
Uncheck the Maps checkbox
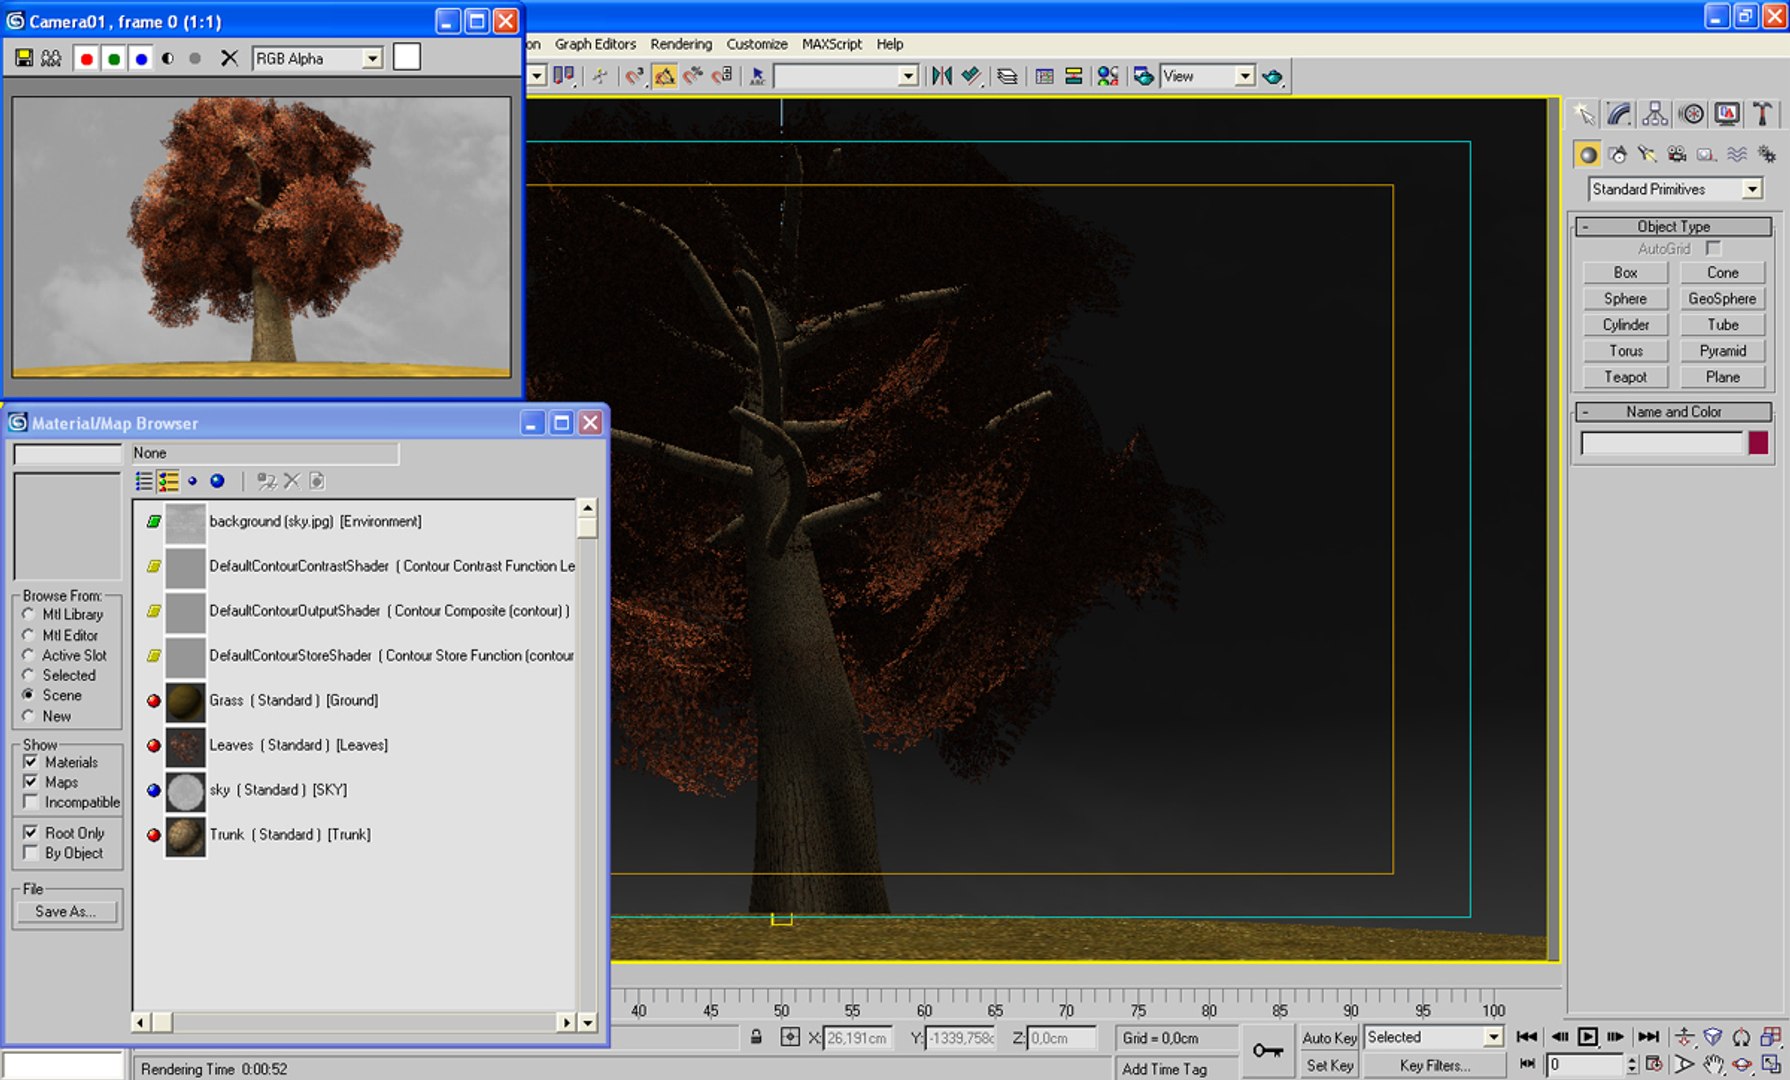coord(31,782)
